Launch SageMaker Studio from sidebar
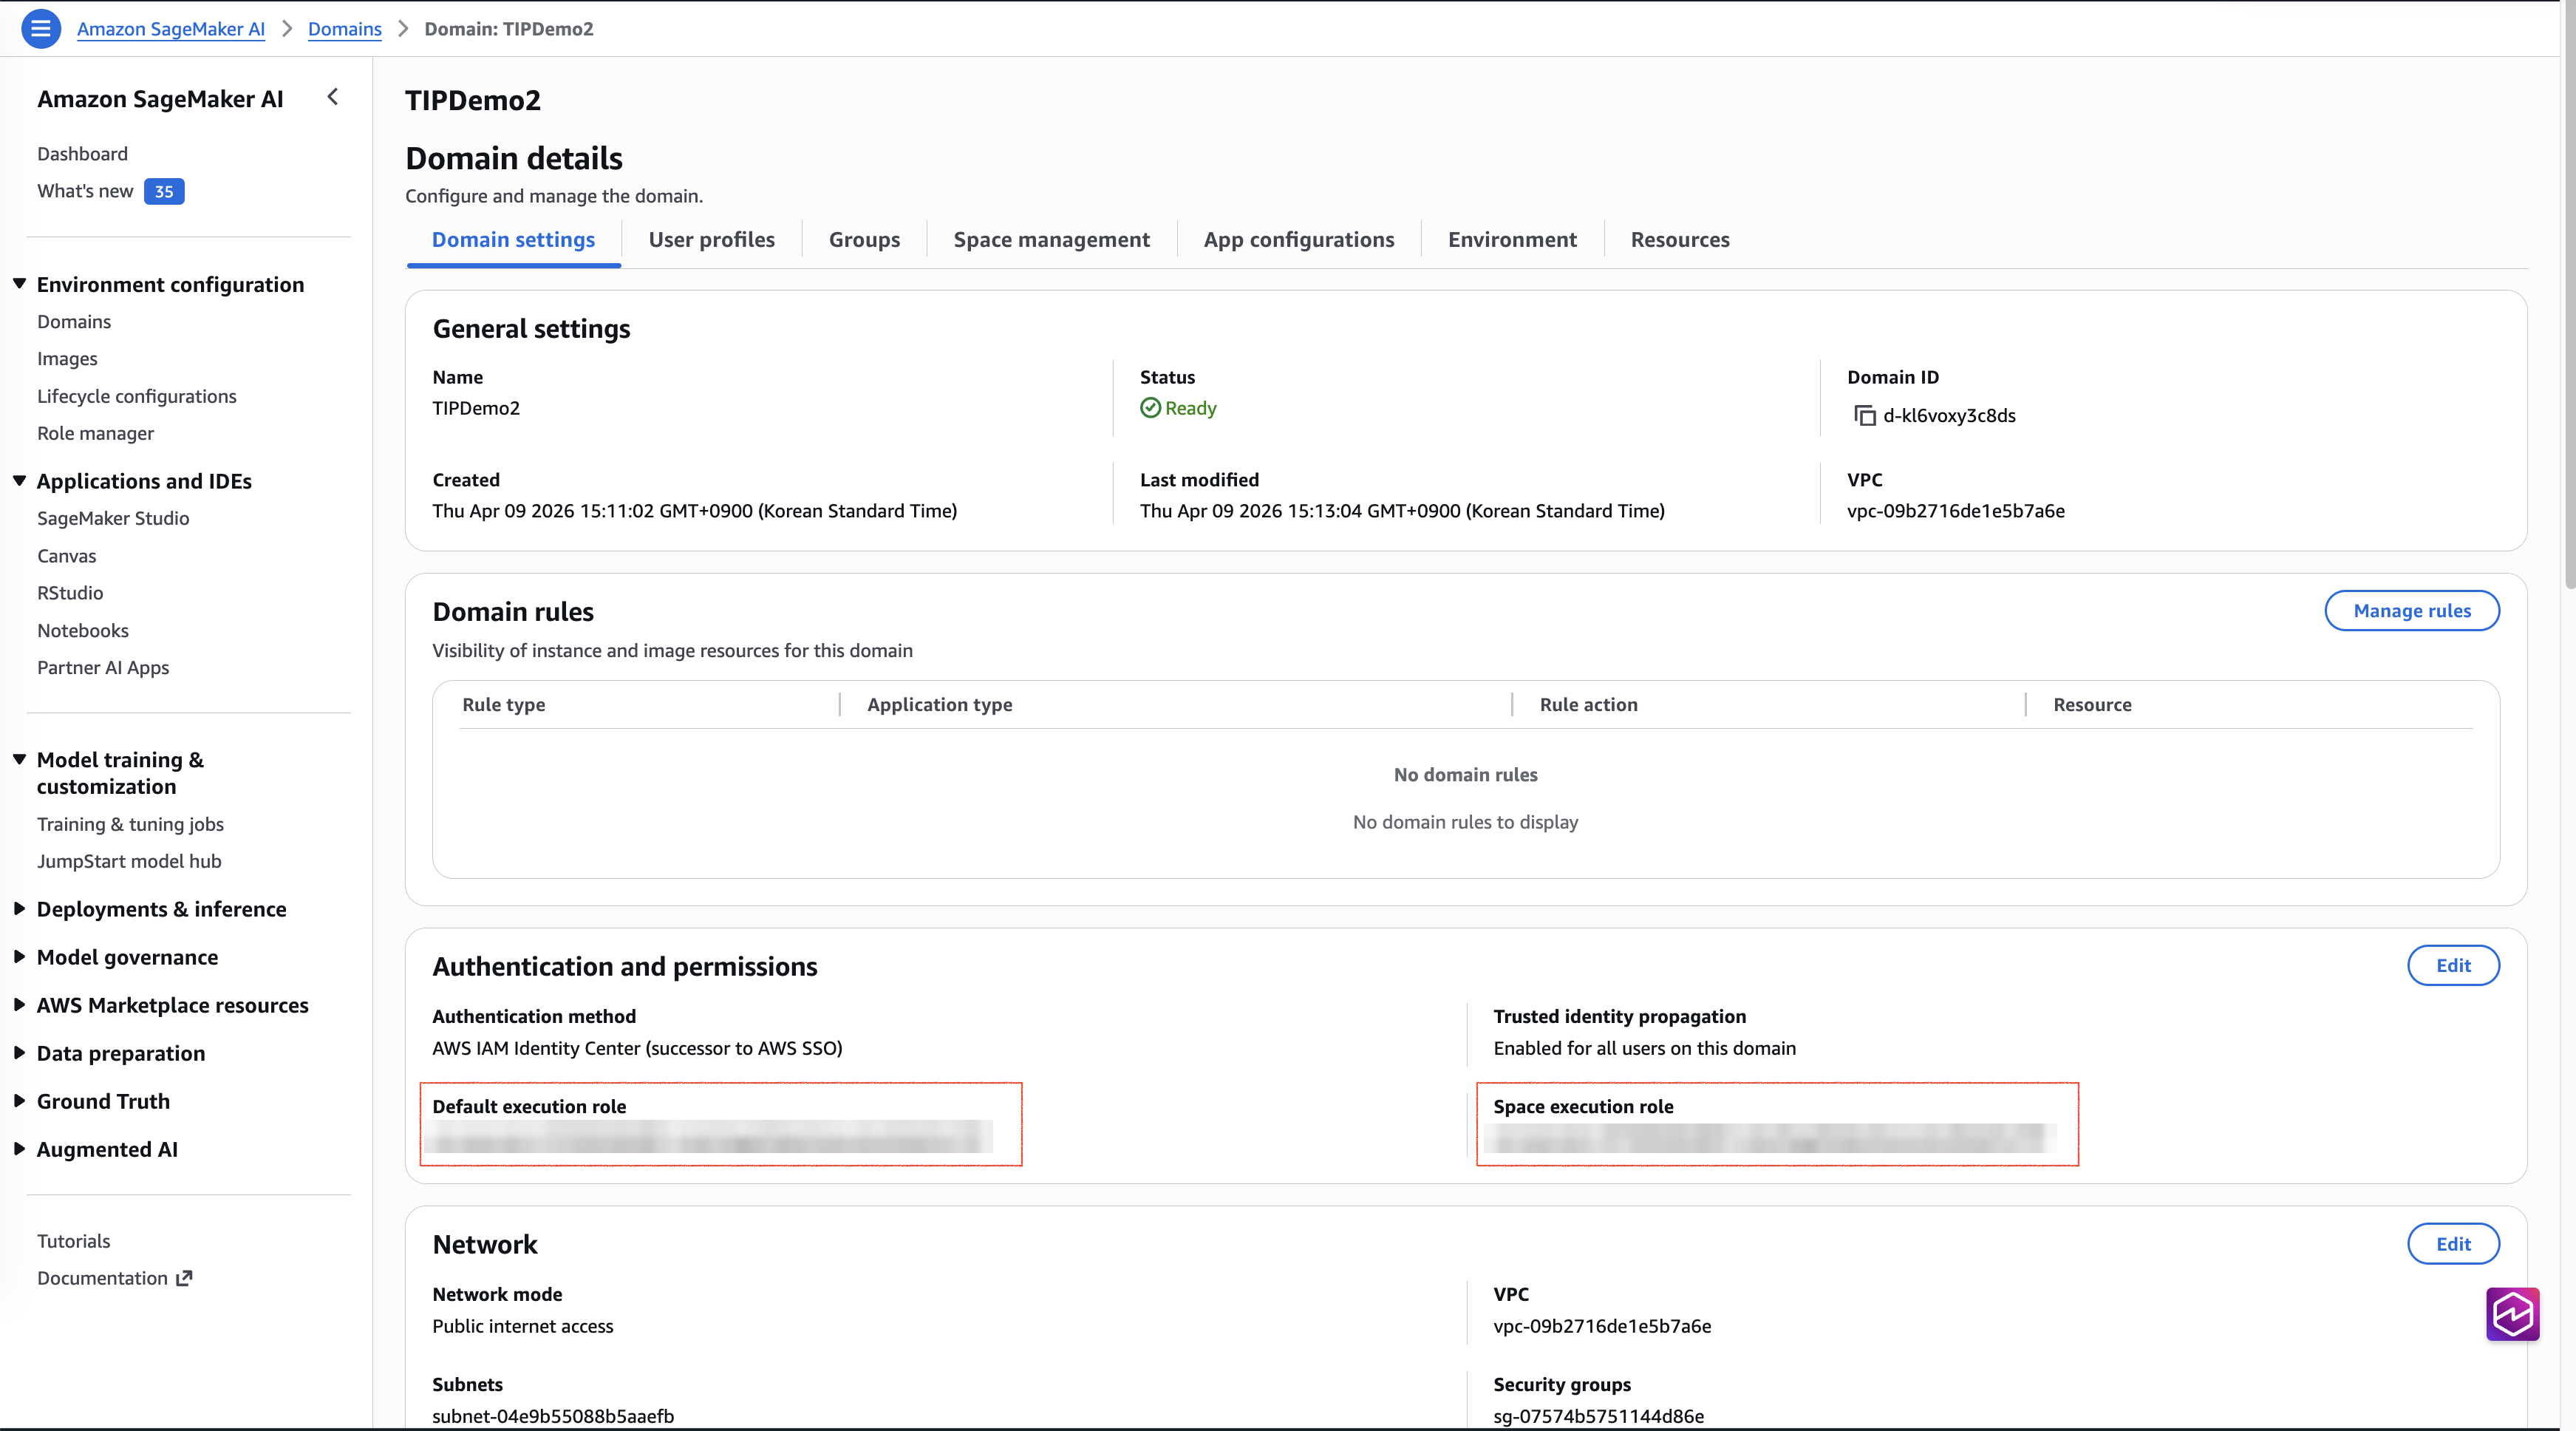Screen dimensions: 2576x1431 [113, 518]
